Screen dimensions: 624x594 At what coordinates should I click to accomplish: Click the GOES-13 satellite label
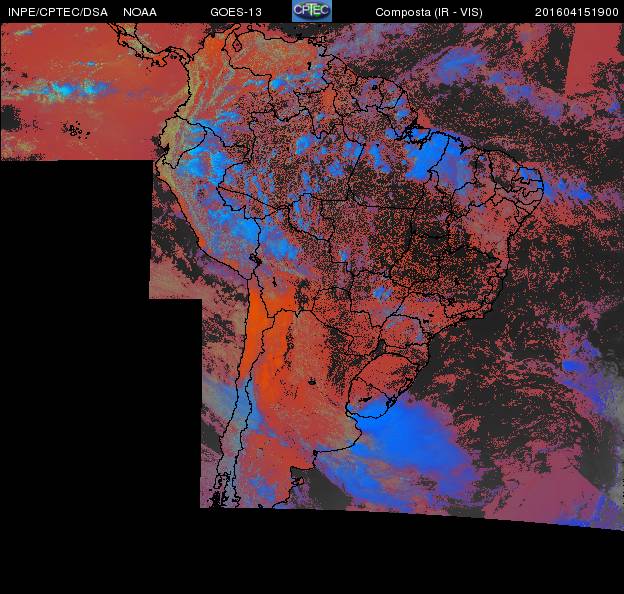click(236, 12)
